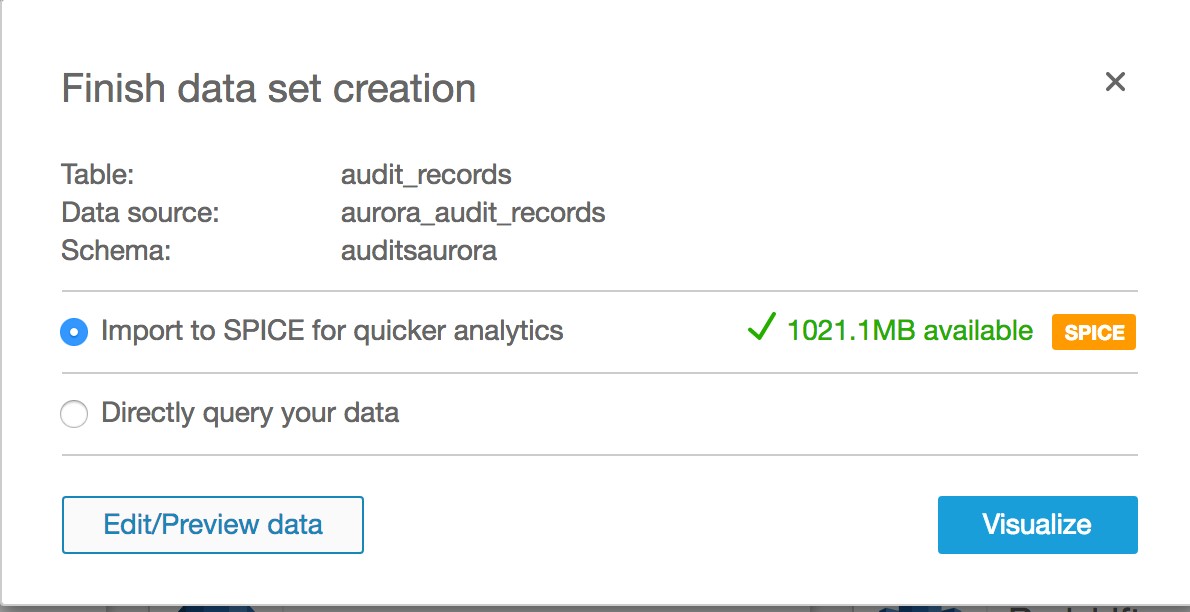Click the green checkmark icon
The width and height of the screenshot is (1190, 612).
pos(761,328)
